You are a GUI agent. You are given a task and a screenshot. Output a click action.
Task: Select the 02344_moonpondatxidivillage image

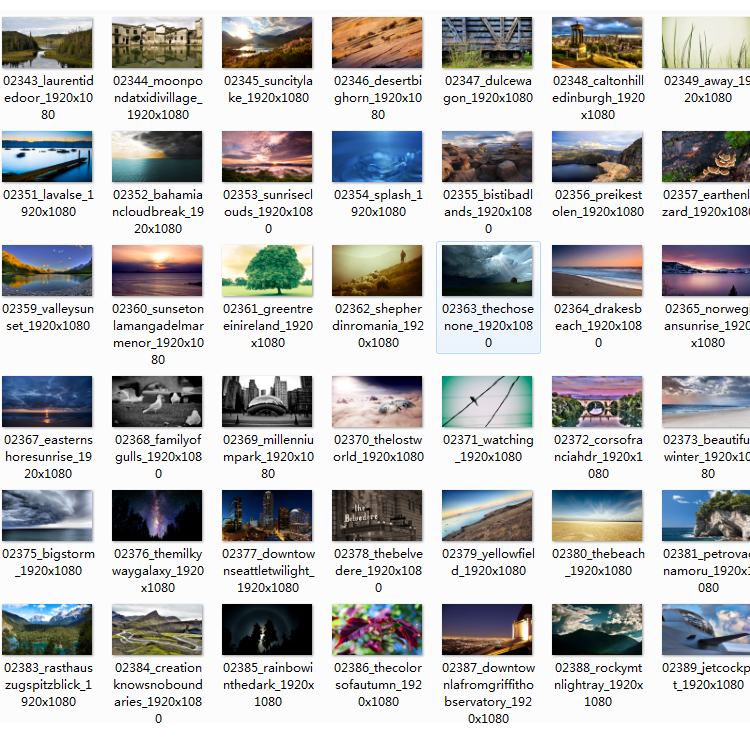[157, 43]
